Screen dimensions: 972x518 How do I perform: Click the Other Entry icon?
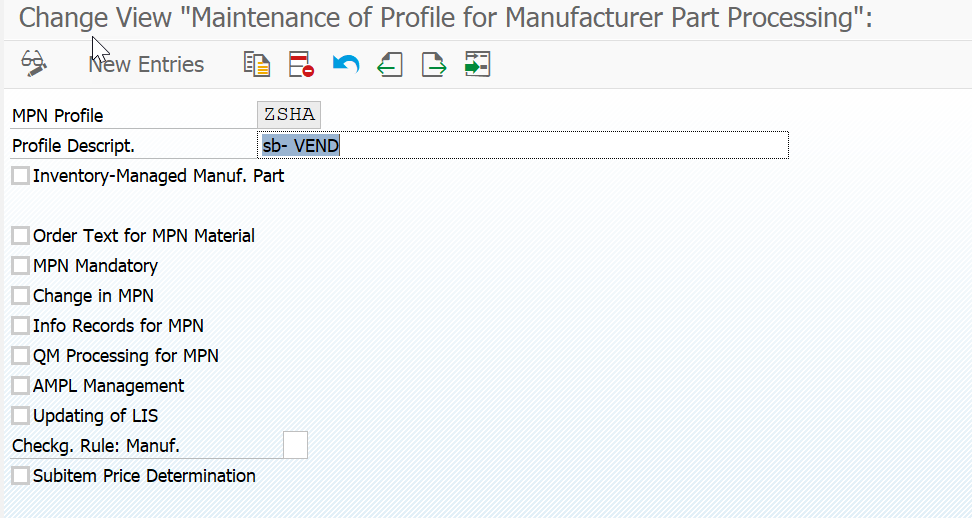477,65
